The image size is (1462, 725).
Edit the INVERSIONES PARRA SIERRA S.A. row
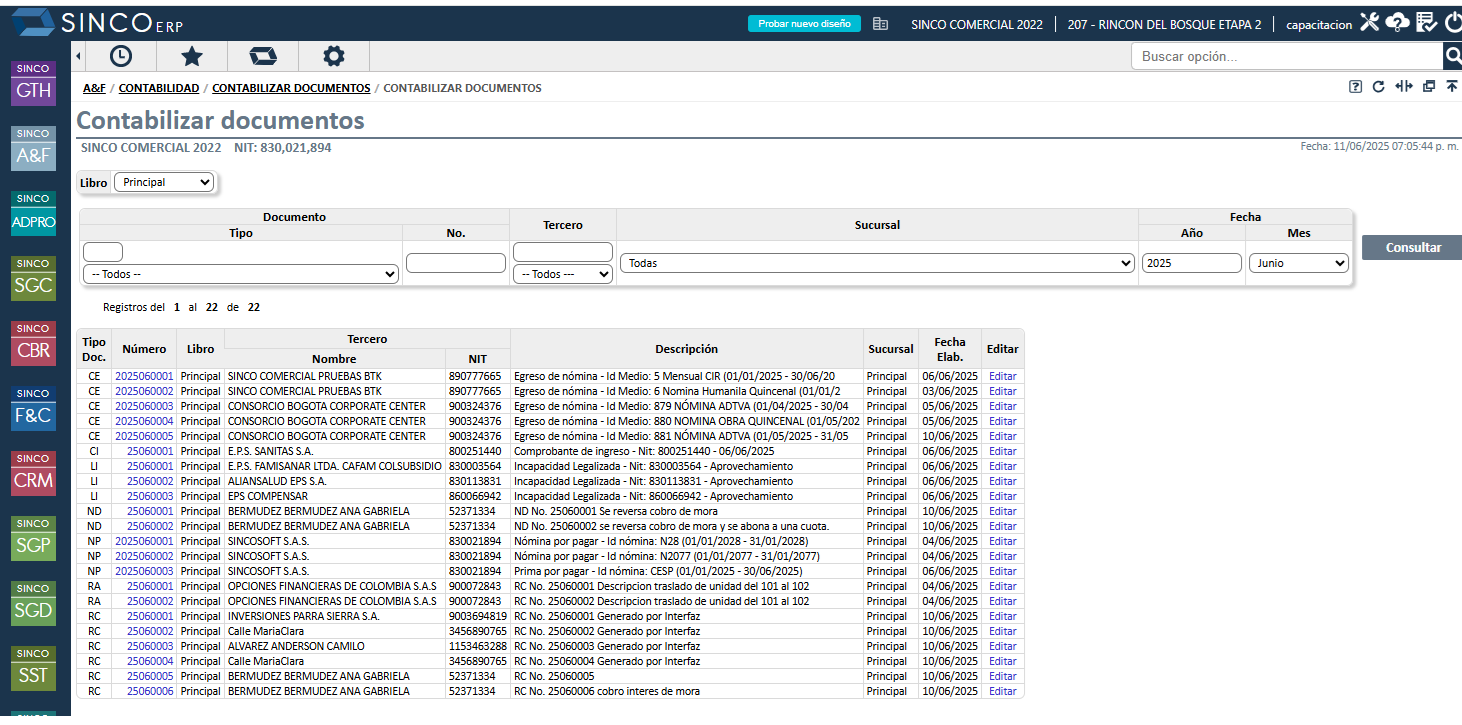[x=1002, y=616]
